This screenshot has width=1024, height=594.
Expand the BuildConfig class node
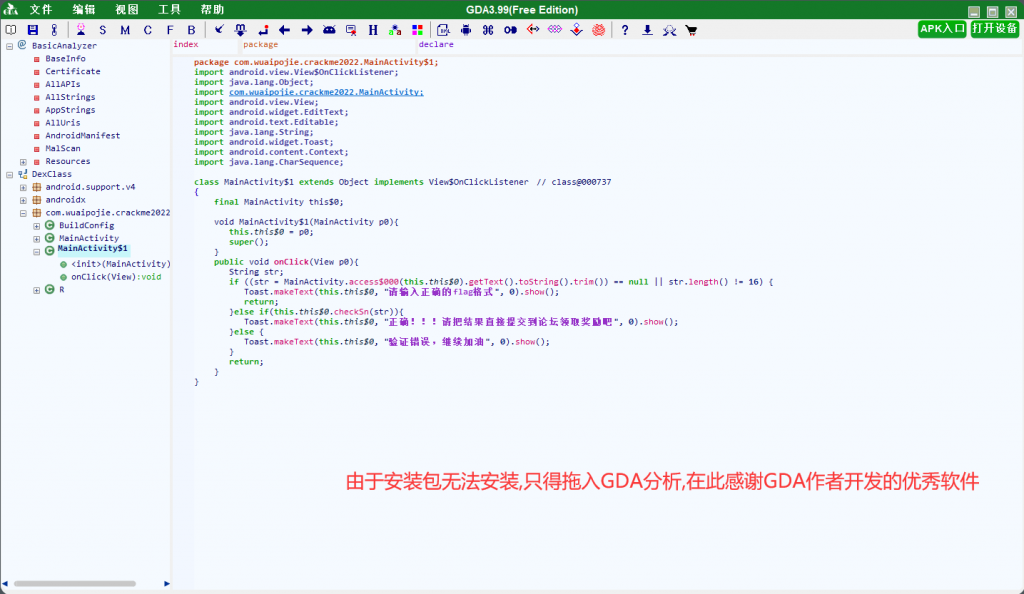(x=37, y=226)
